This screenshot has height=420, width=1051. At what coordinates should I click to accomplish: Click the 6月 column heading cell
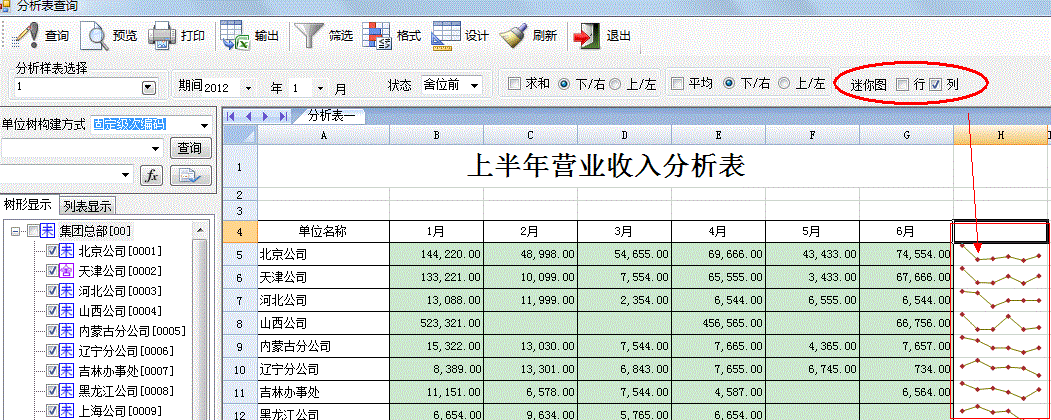click(x=906, y=232)
